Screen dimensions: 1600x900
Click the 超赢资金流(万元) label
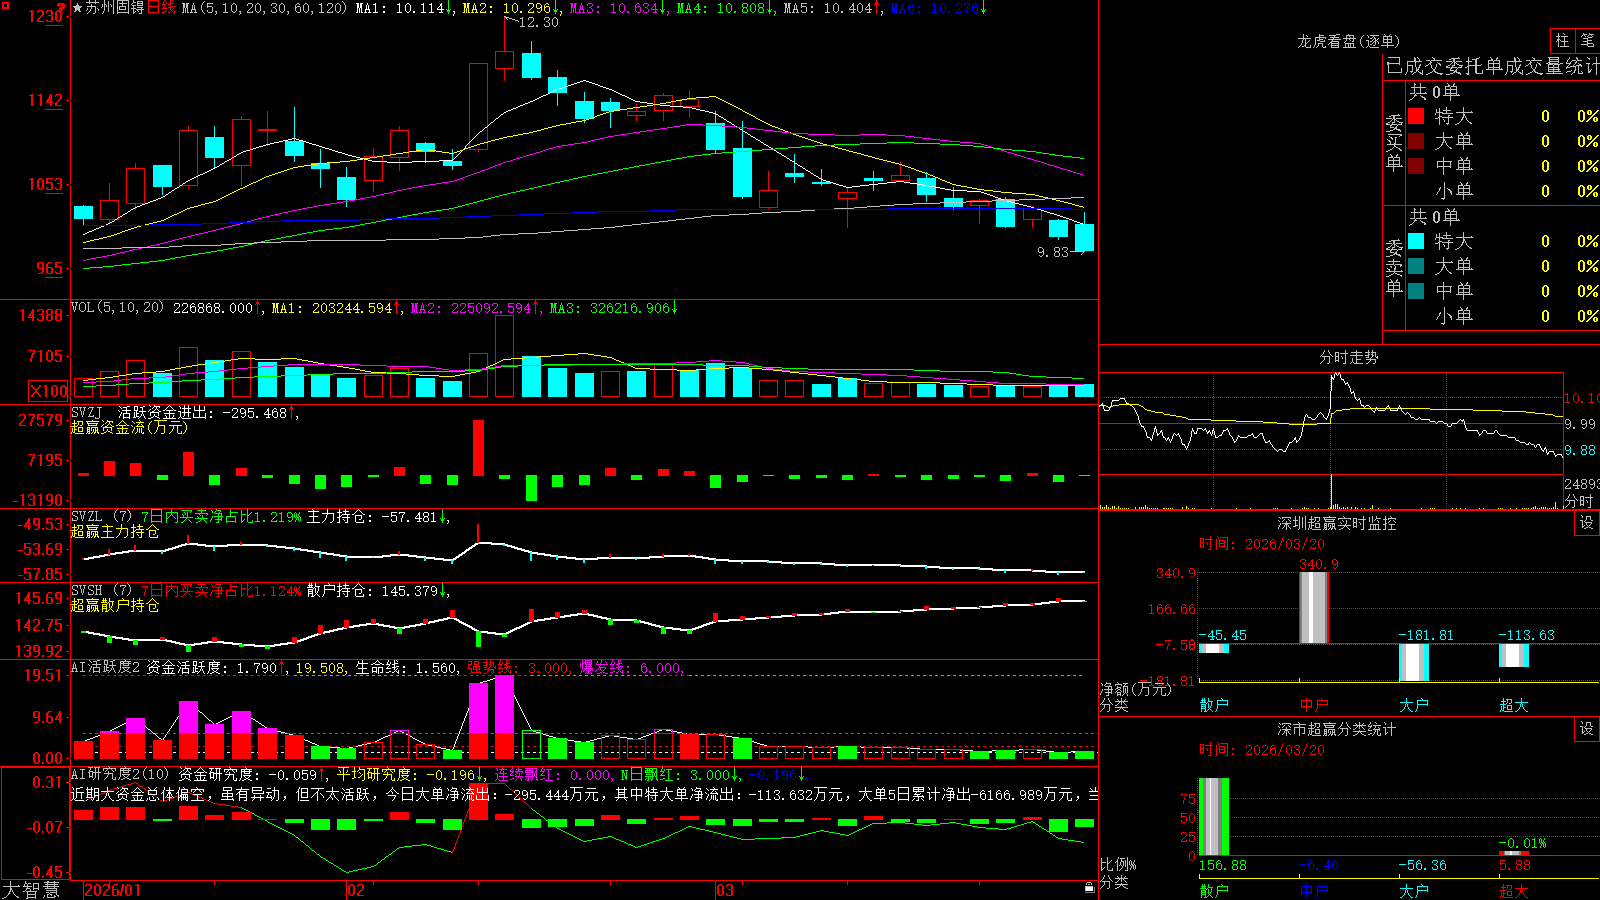(x=129, y=427)
